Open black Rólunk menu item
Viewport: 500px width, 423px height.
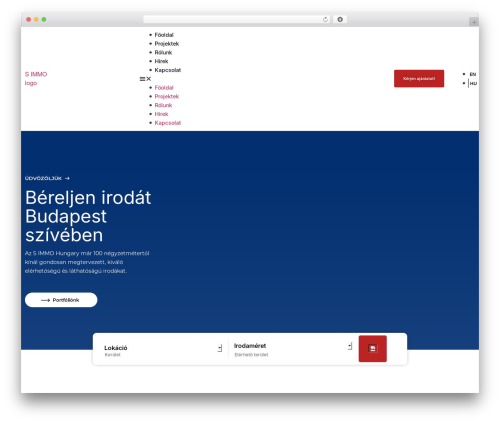tap(163, 53)
